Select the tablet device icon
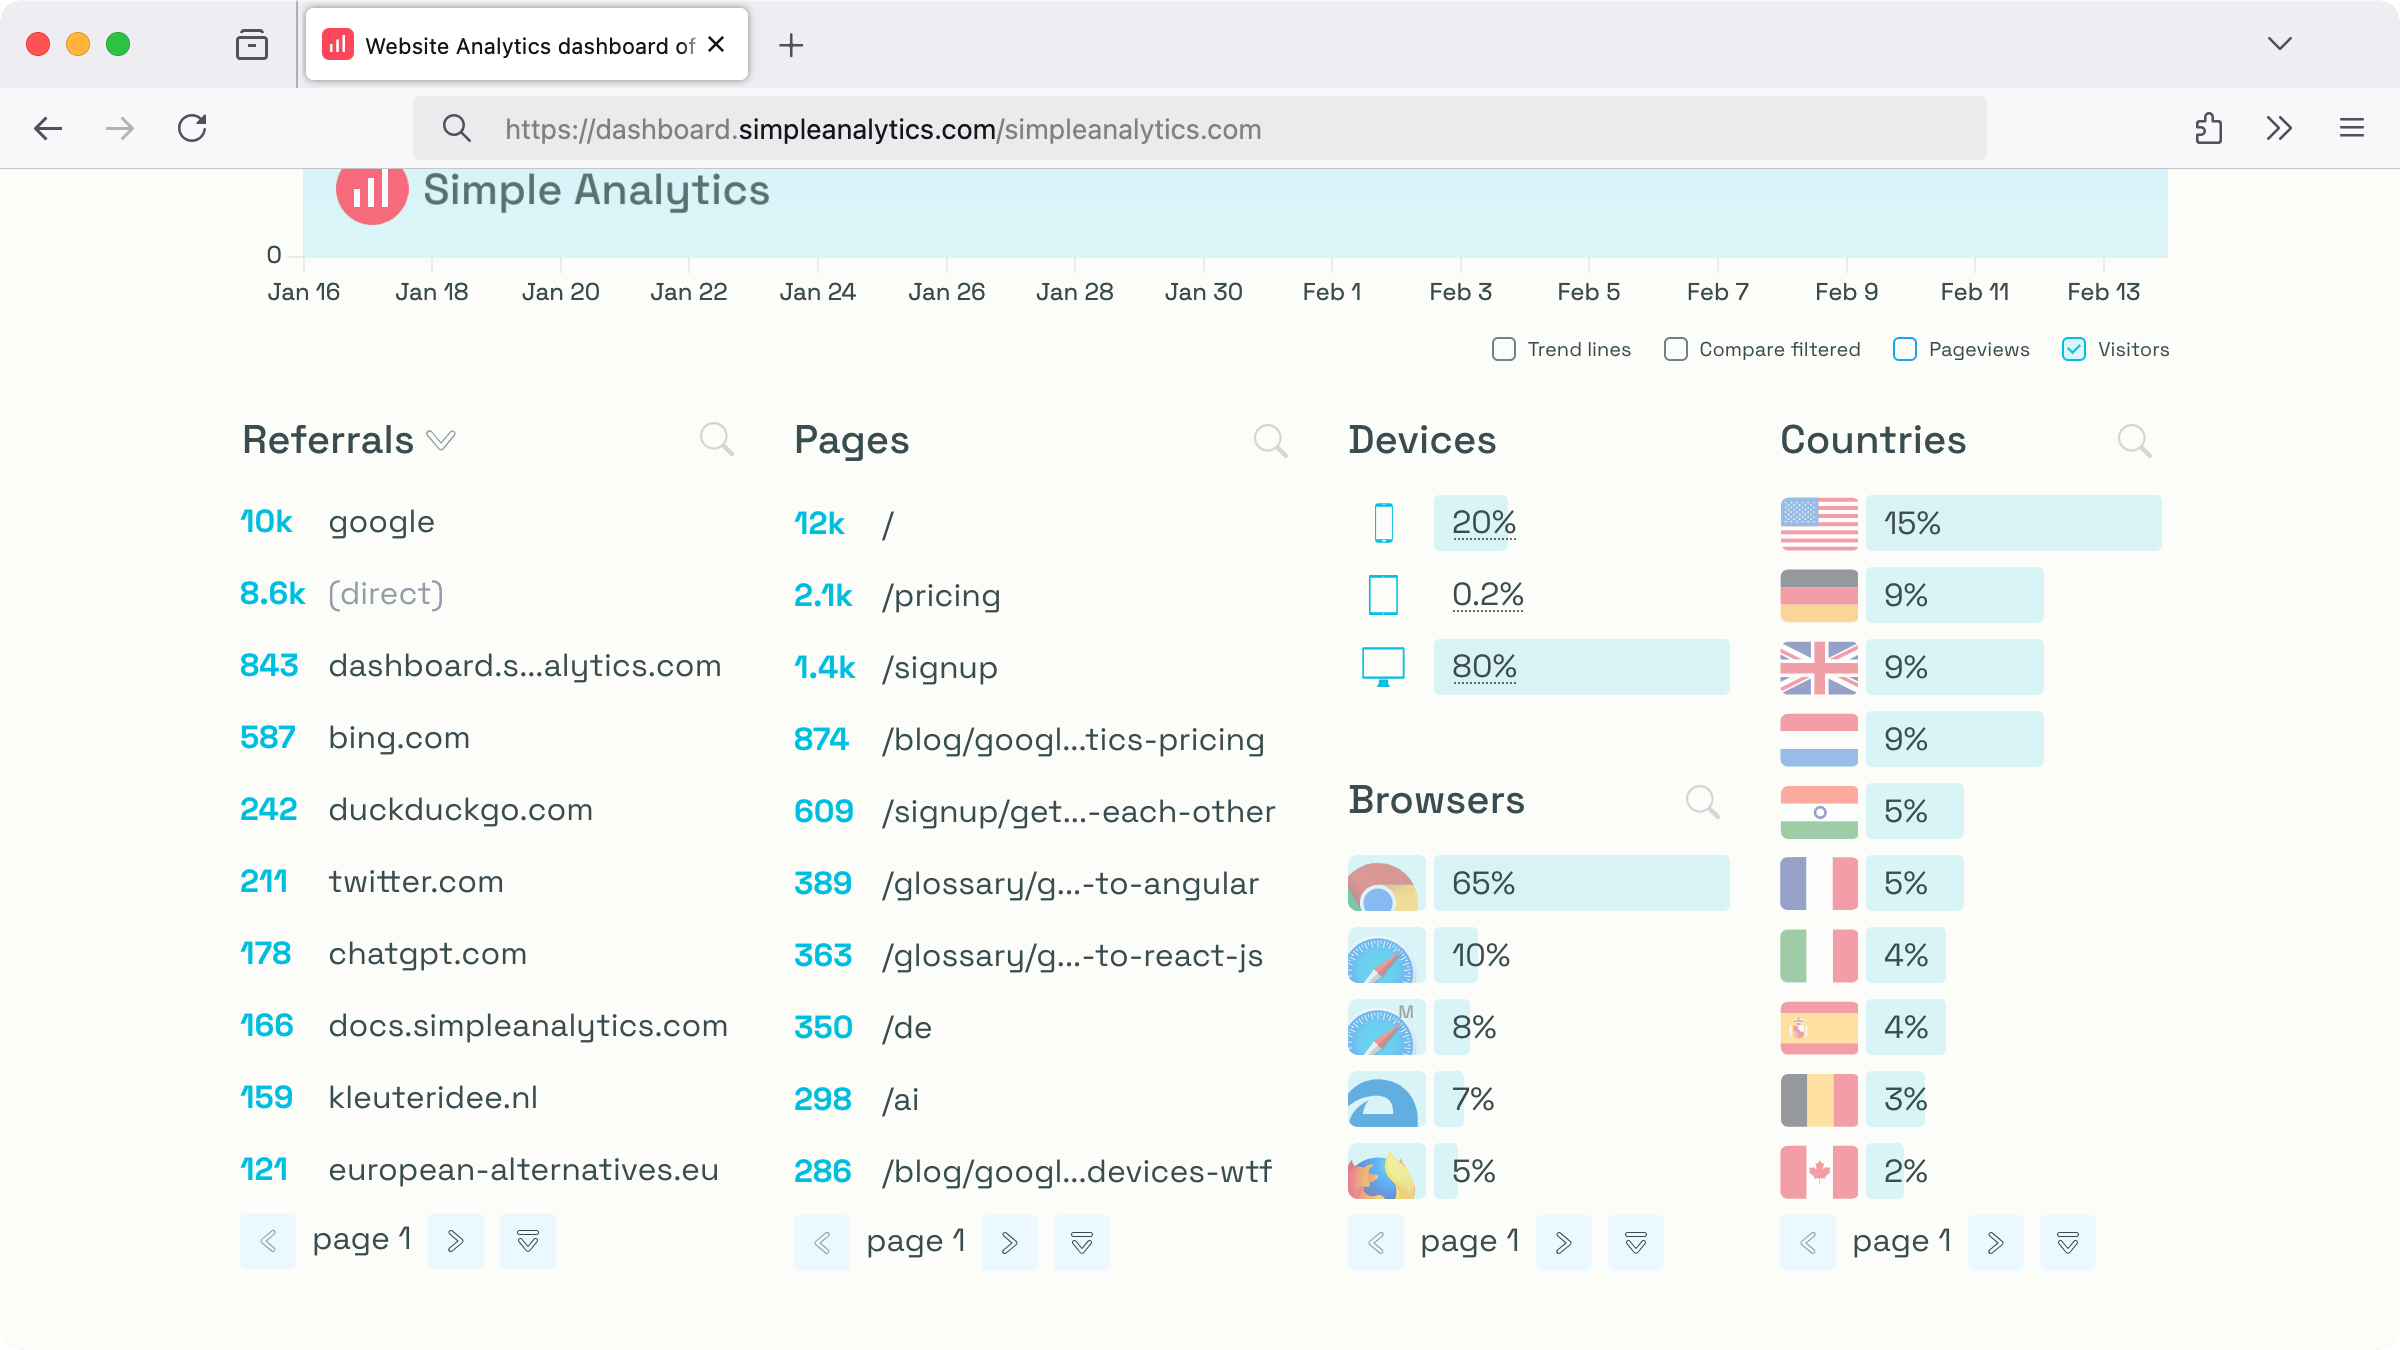The width and height of the screenshot is (2400, 1350). (x=1384, y=595)
